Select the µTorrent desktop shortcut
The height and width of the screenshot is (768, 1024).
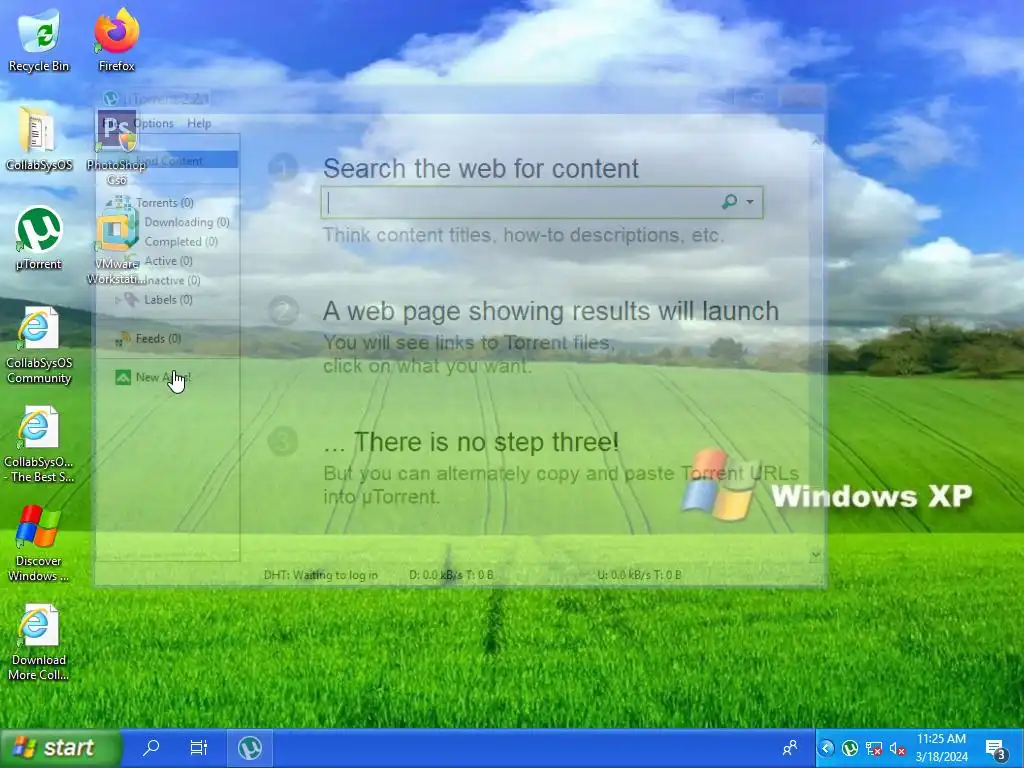coord(39,238)
